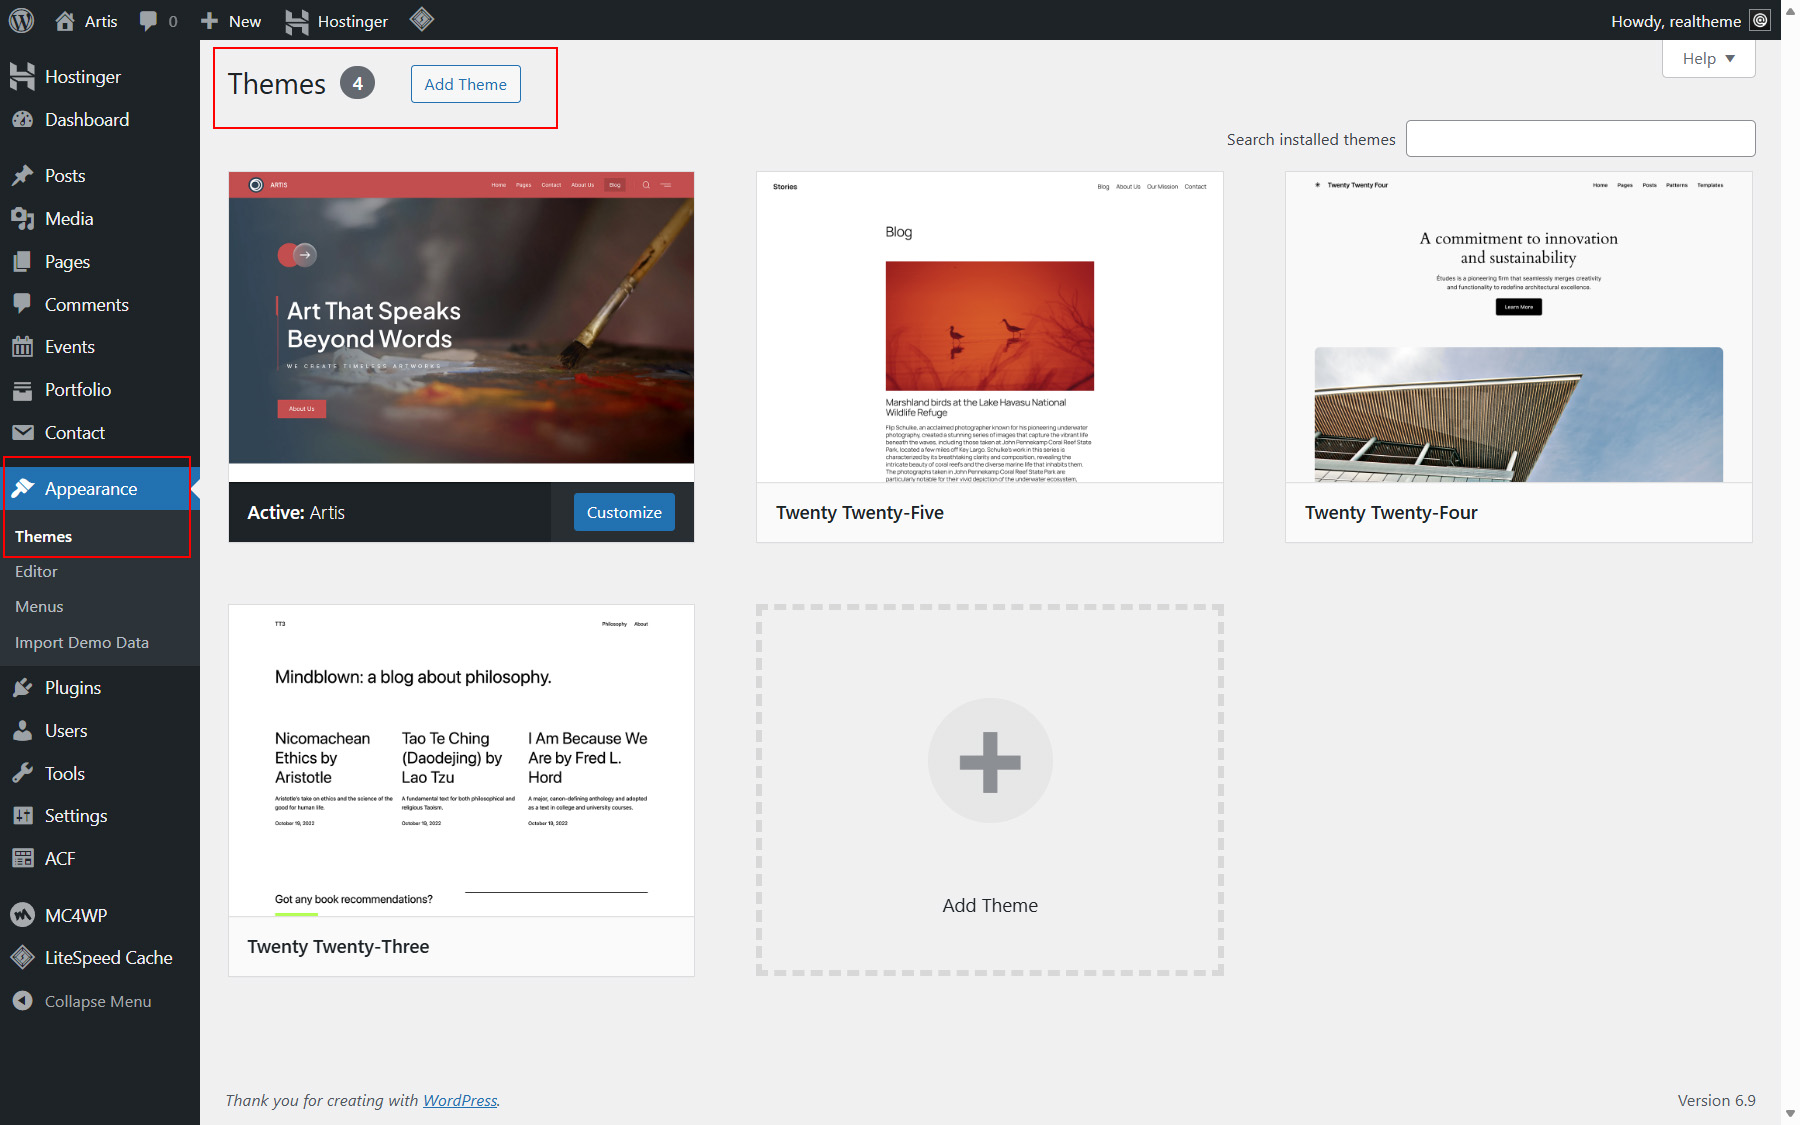1800x1125 pixels.
Task: Open the Plugins menu in the sidebar
Action: (73, 688)
